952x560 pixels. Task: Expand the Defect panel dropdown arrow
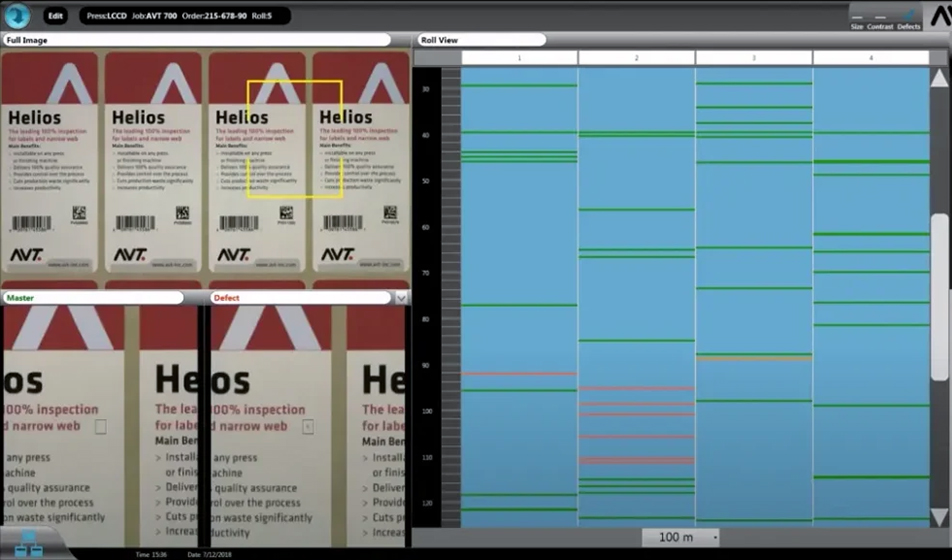tap(401, 298)
